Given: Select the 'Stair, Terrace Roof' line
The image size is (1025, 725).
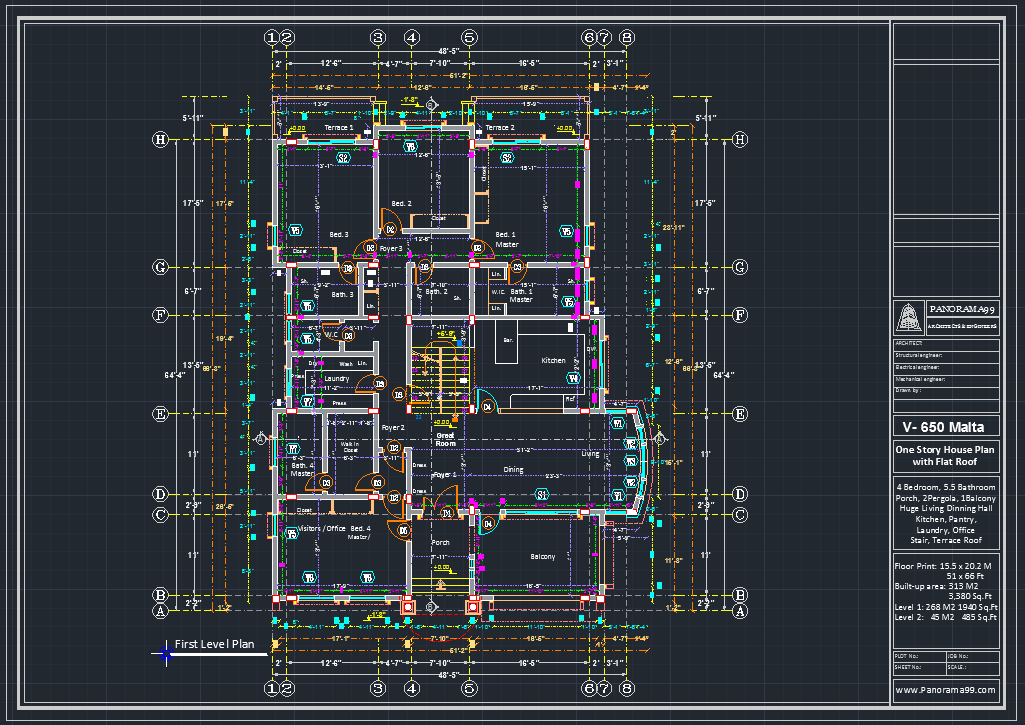Looking at the screenshot, I should pyautogui.click(x=946, y=540).
